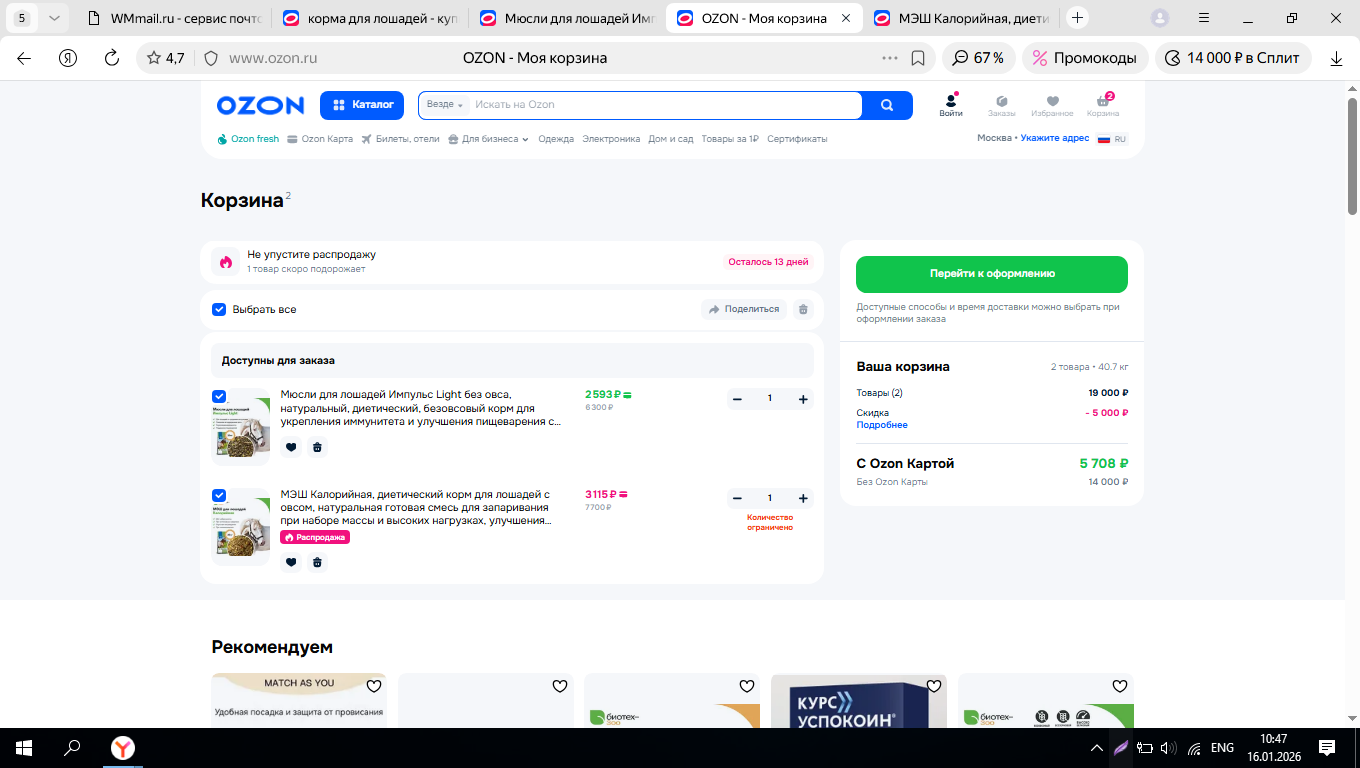1360x768 pixels.
Task: Open the RU language selector
Action: (x=1112, y=139)
